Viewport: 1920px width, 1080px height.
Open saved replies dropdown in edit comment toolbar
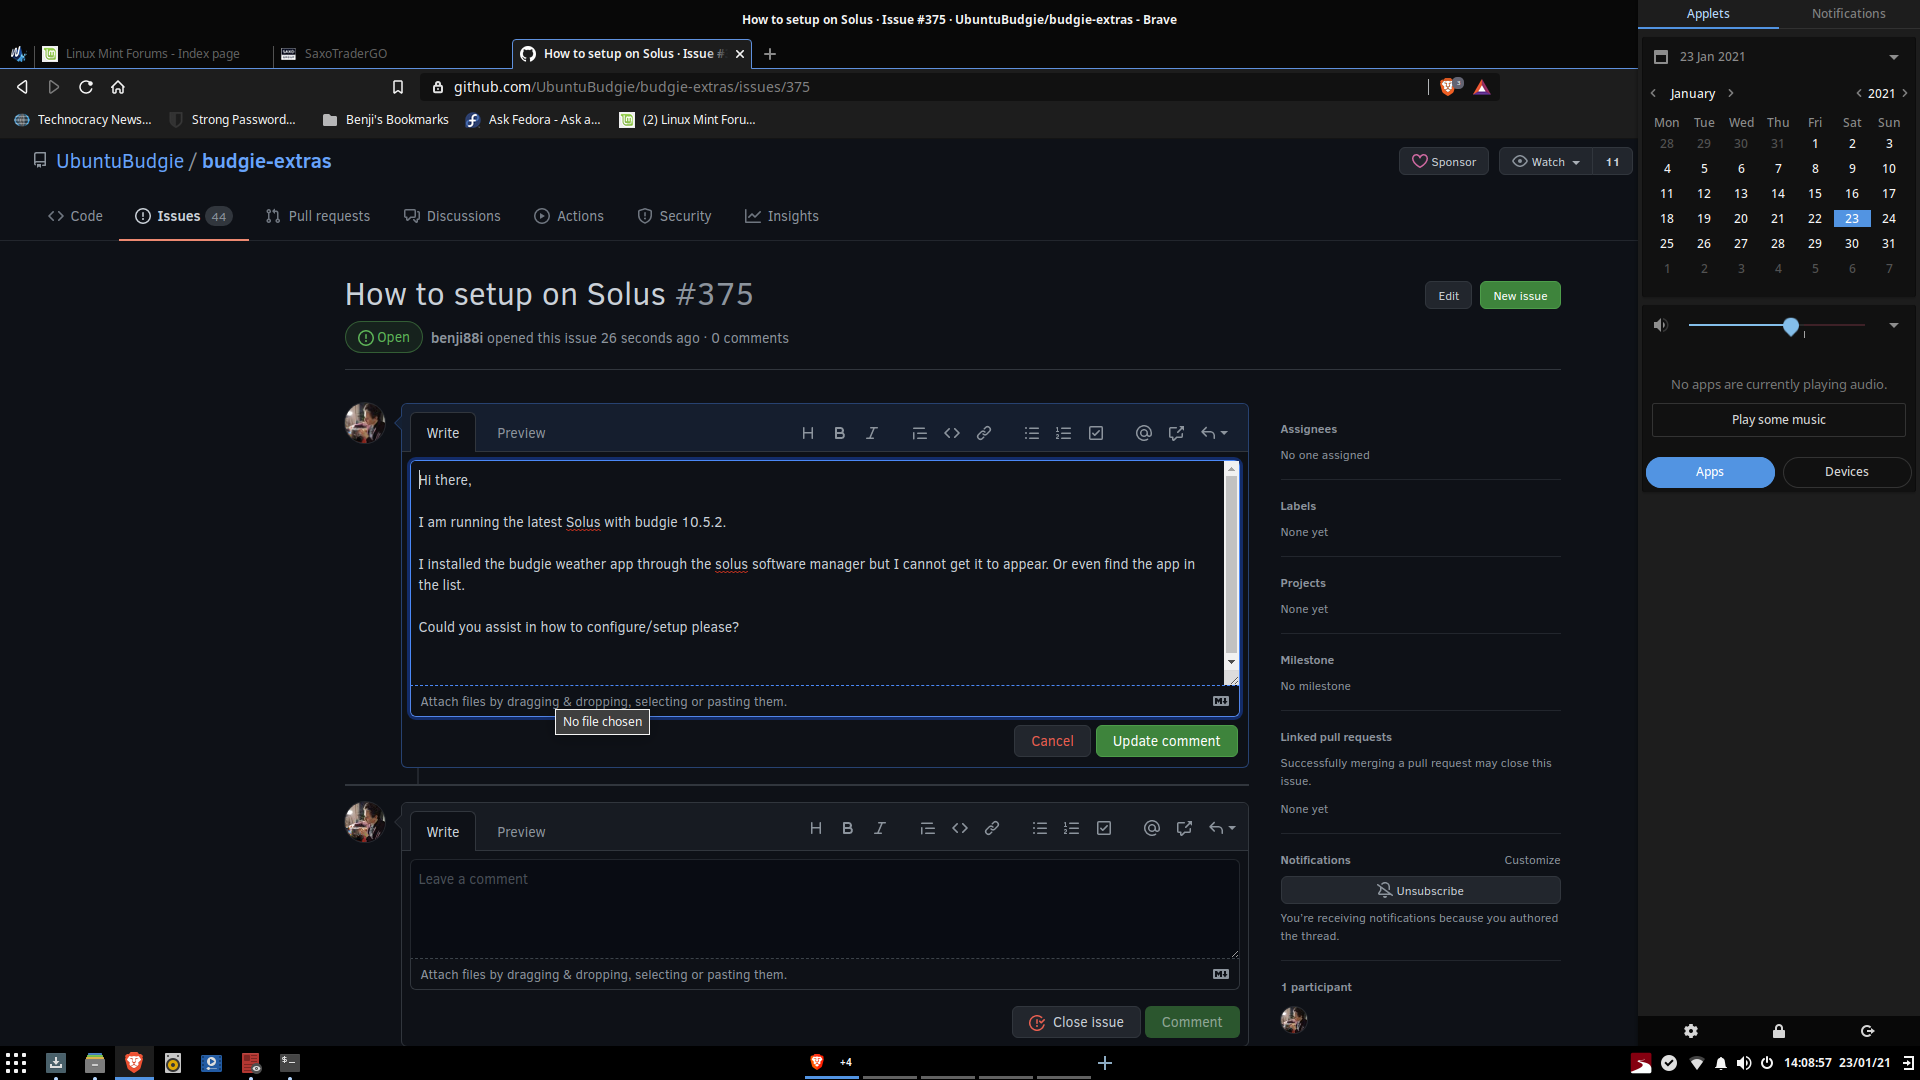point(1214,433)
